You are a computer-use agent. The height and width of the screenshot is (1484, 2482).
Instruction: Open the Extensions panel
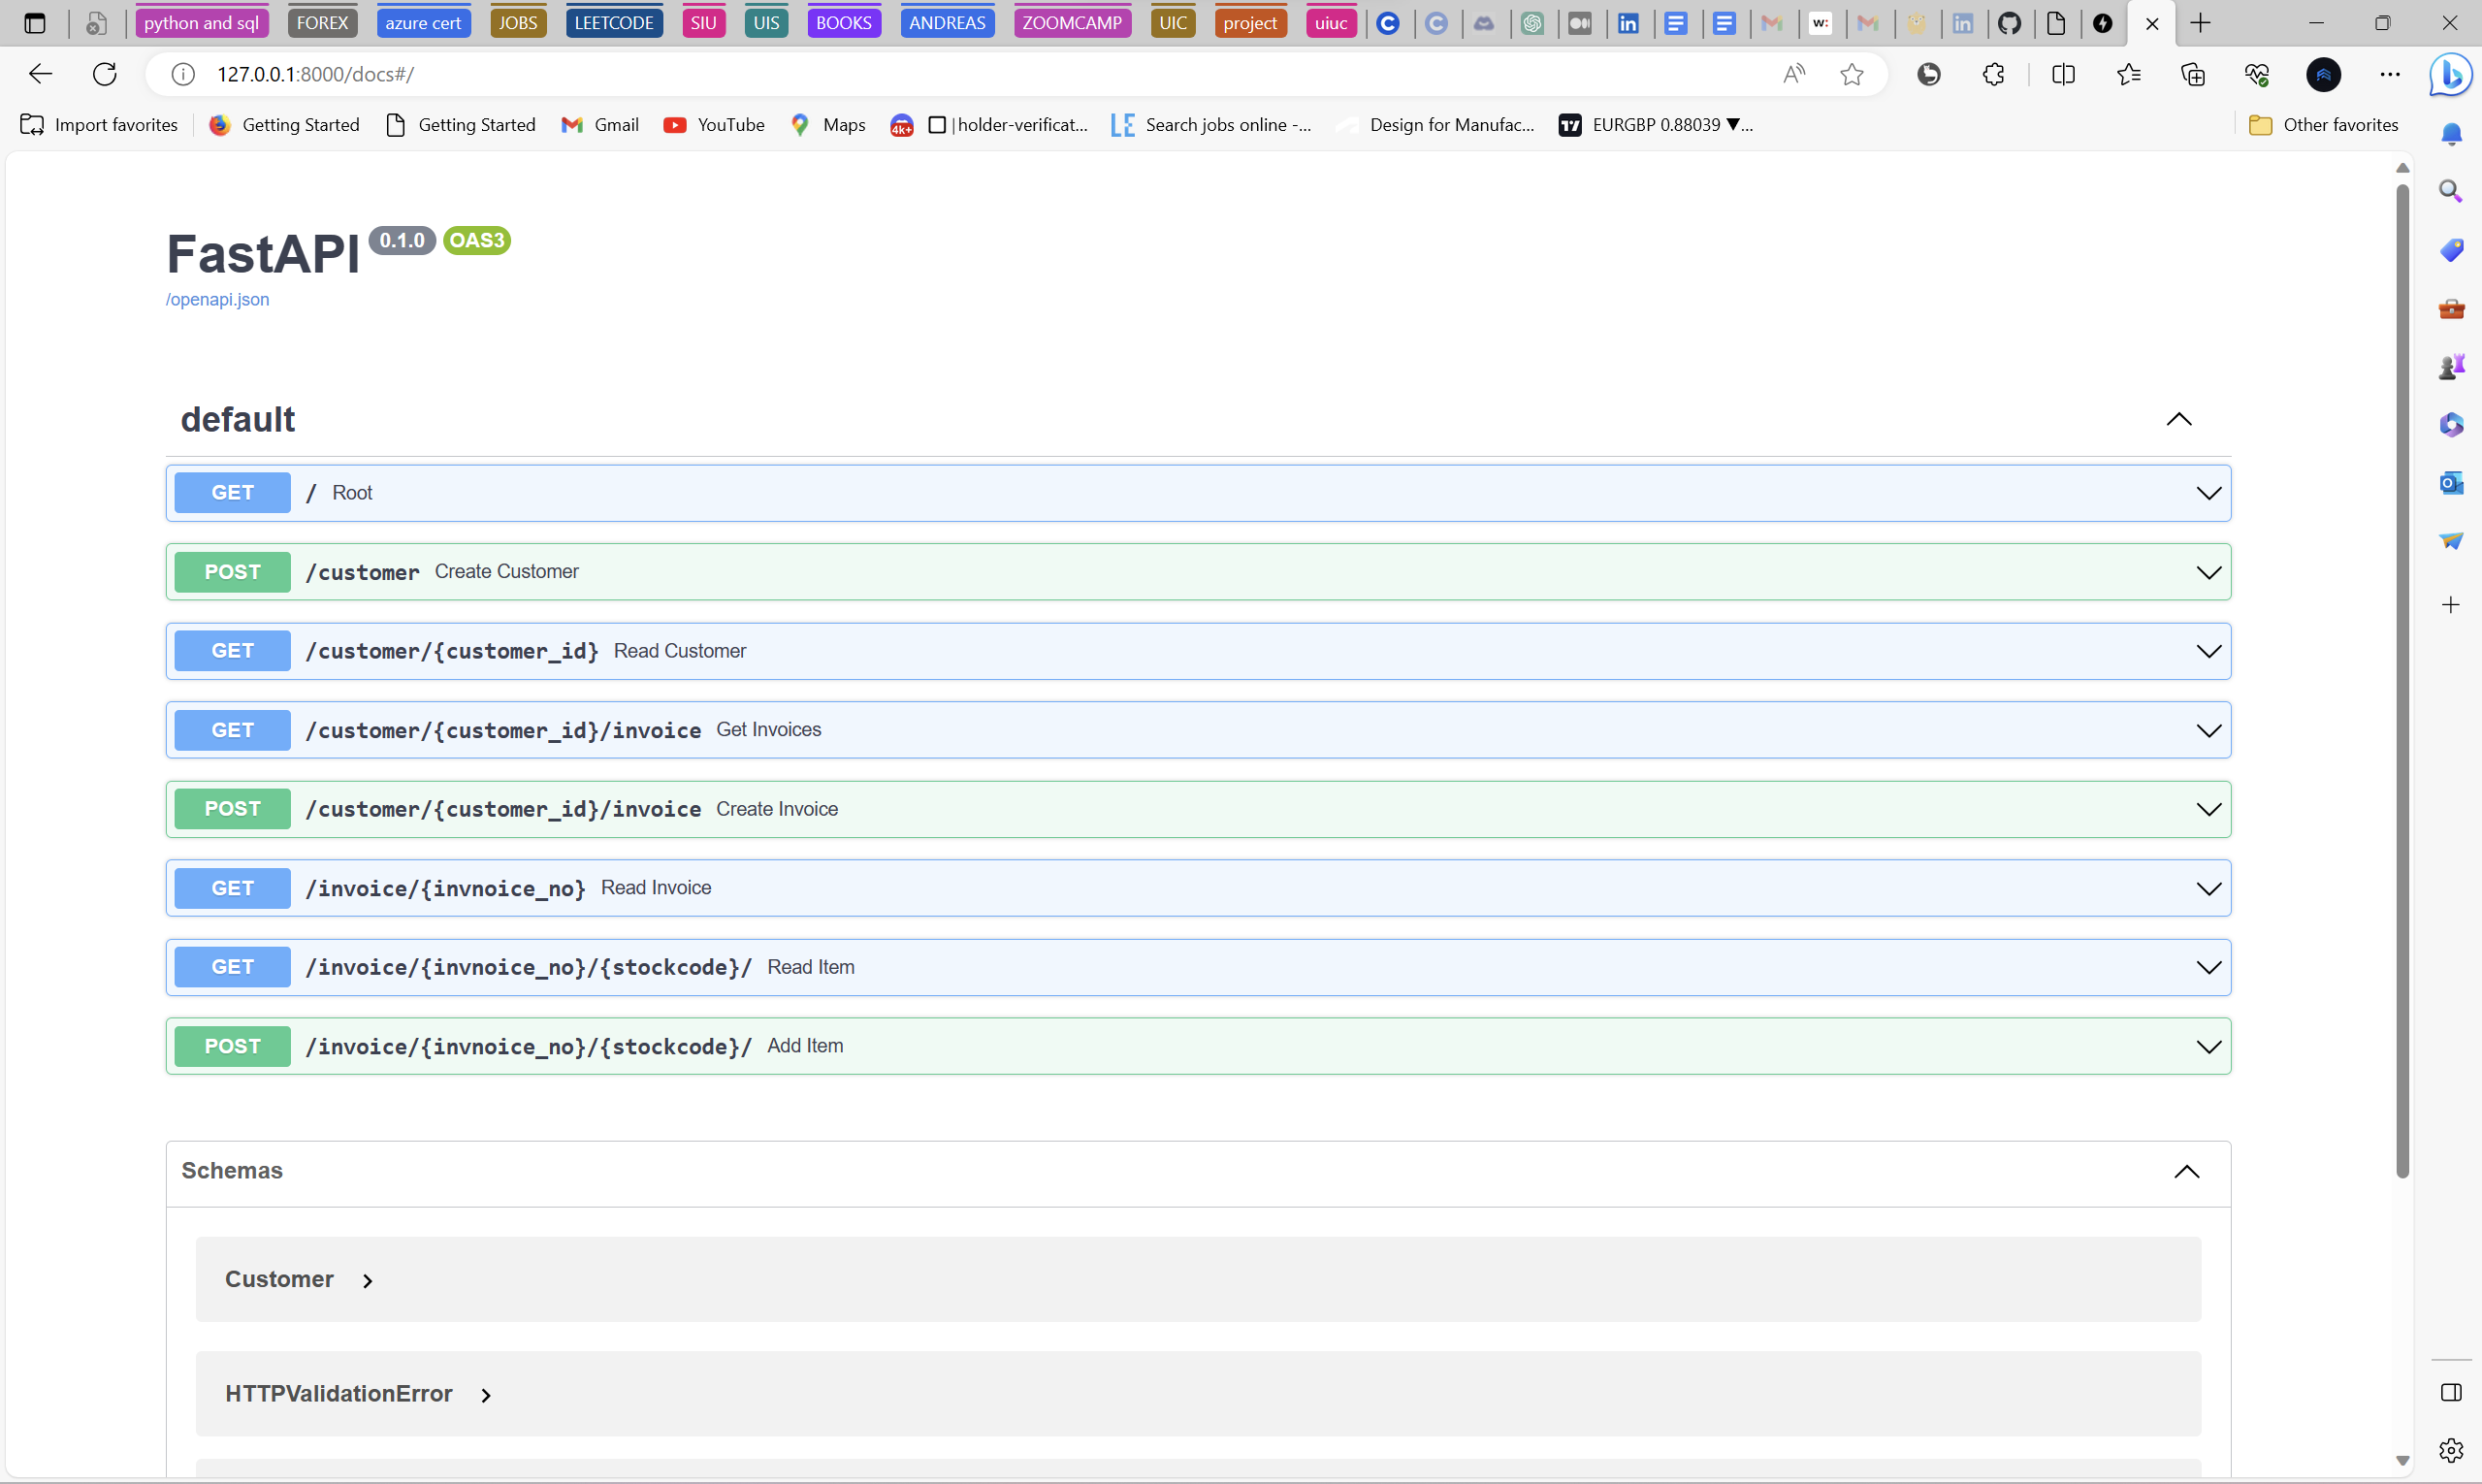click(x=1993, y=74)
